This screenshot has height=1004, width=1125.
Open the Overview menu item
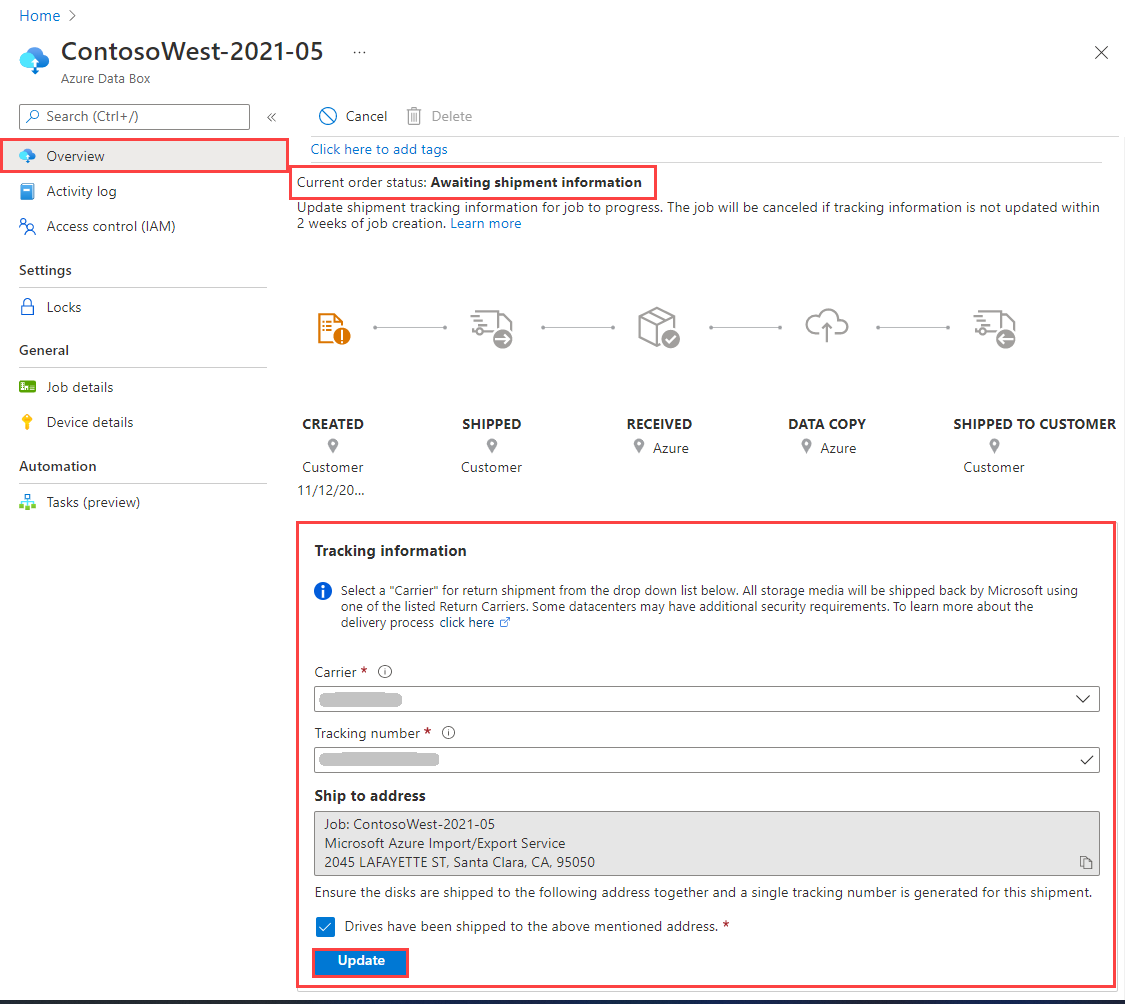tap(144, 156)
